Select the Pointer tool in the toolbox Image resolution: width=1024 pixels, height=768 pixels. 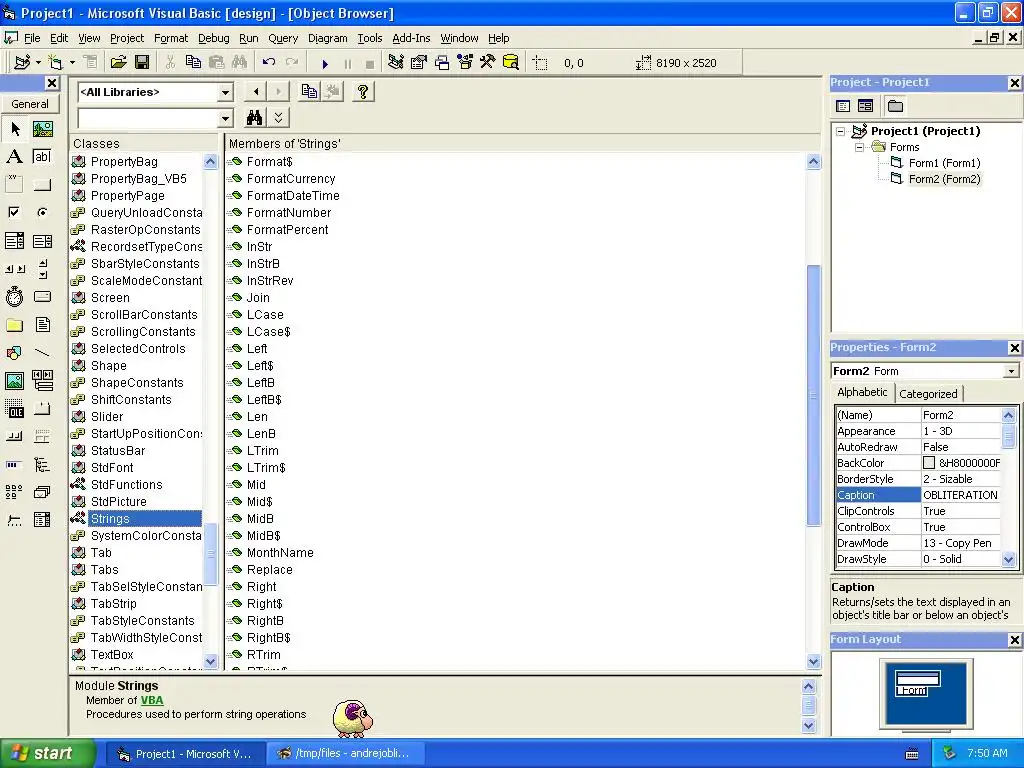point(14,129)
